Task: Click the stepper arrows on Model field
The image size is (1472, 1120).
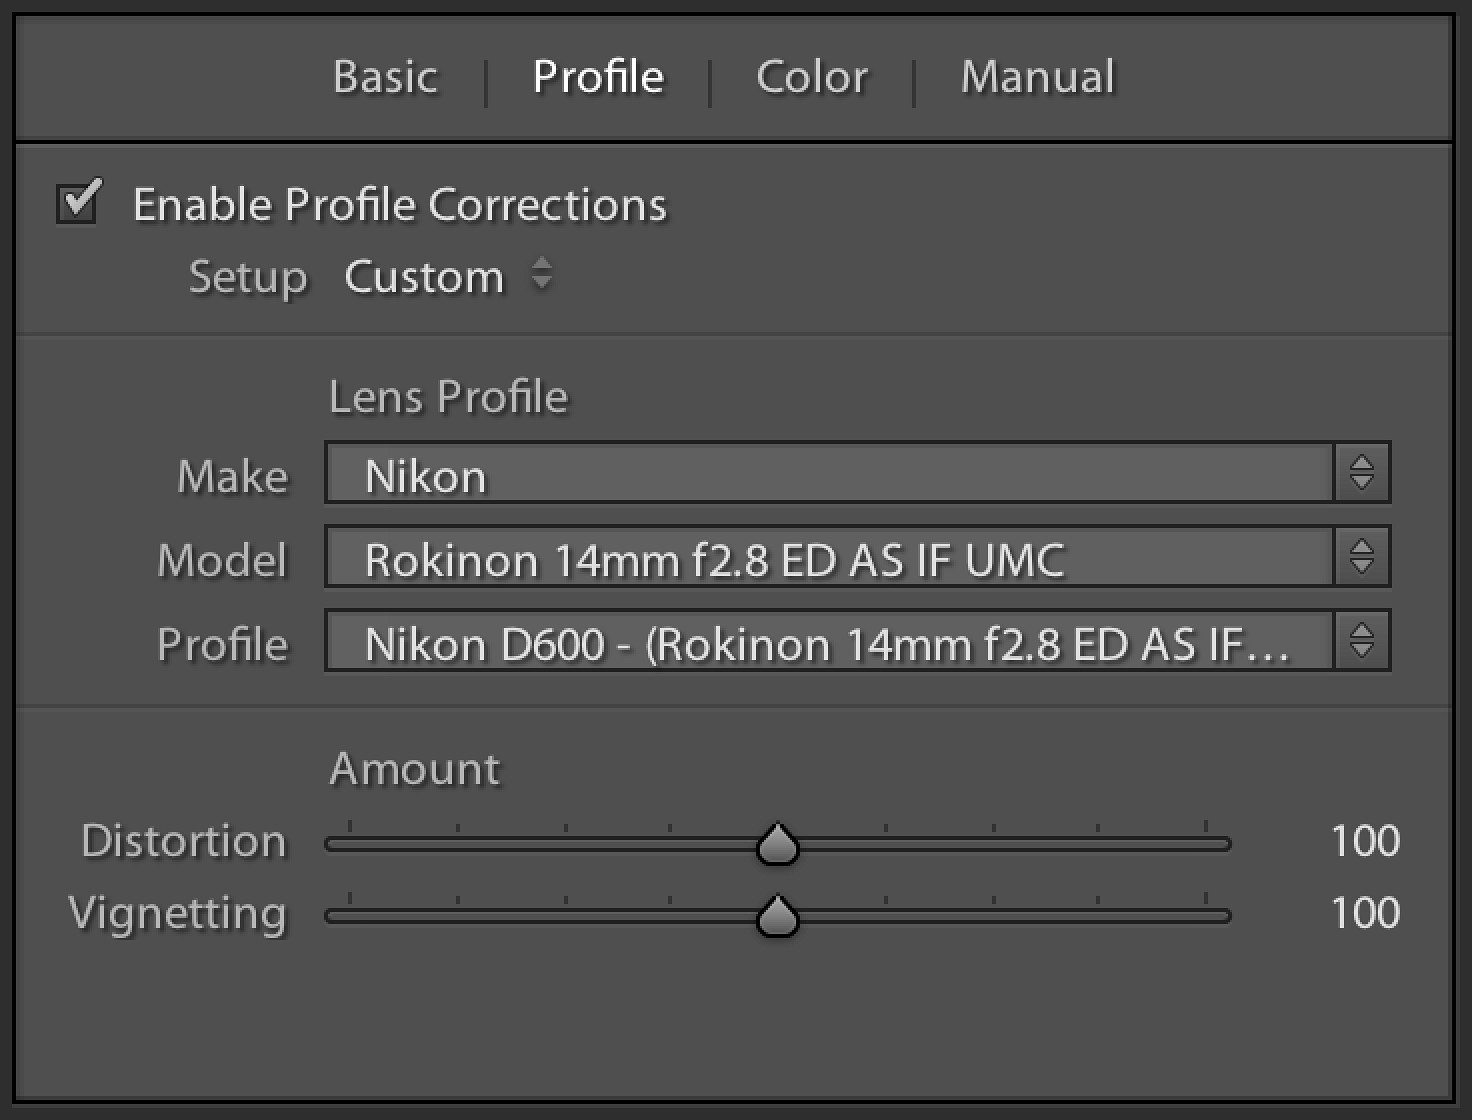Action: tap(1361, 557)
